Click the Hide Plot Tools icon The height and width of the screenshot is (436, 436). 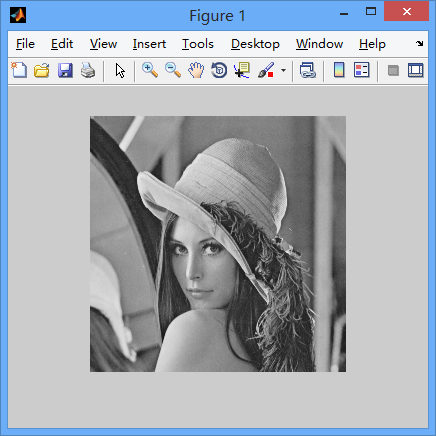tap(393, 70)
